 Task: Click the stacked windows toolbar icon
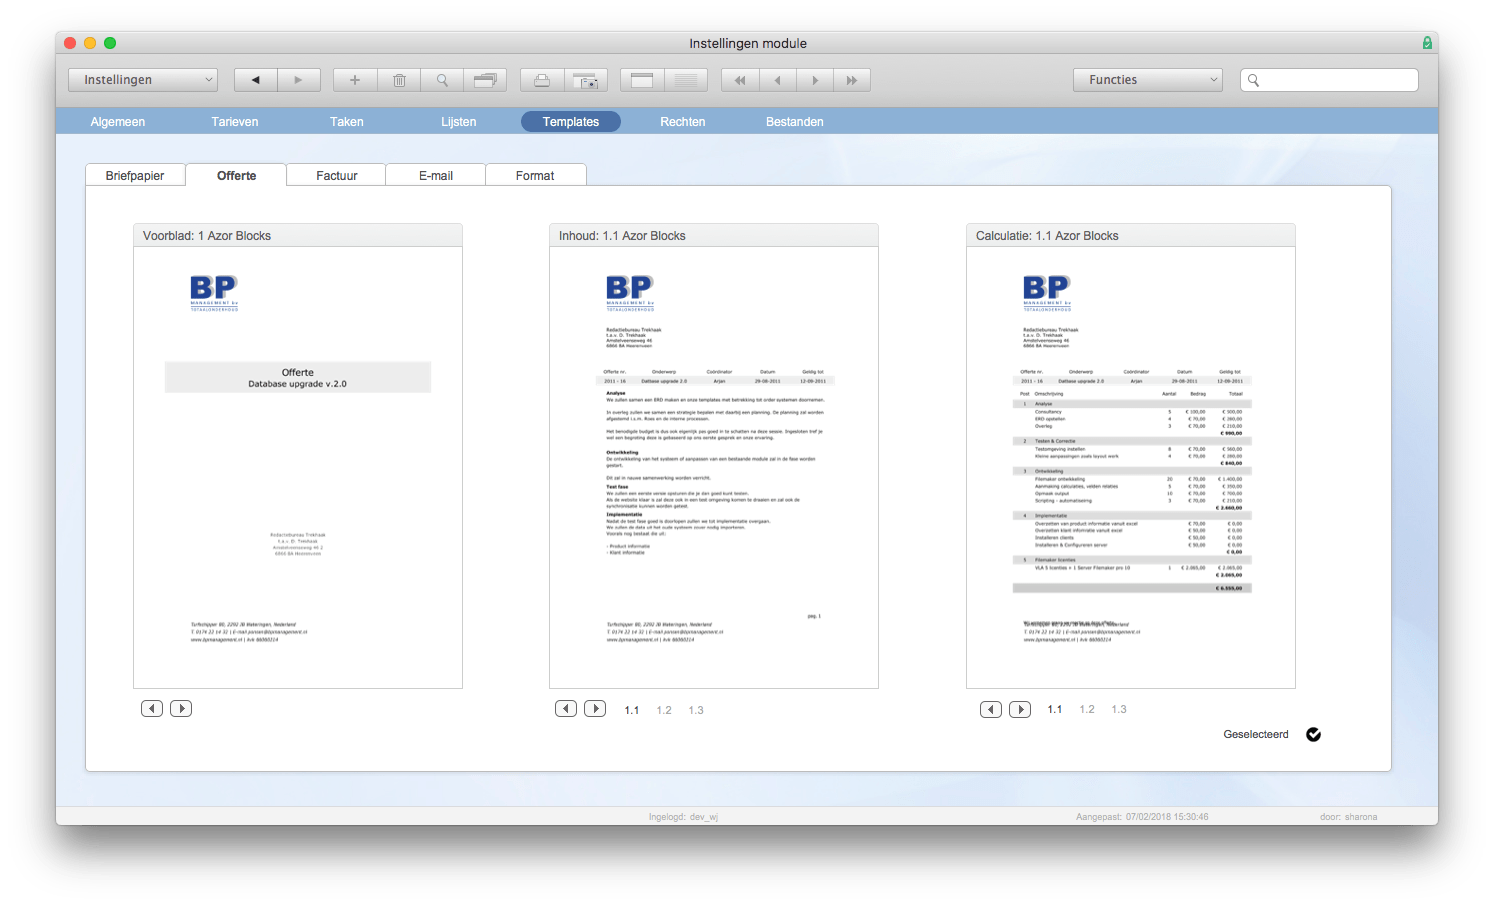485,80
